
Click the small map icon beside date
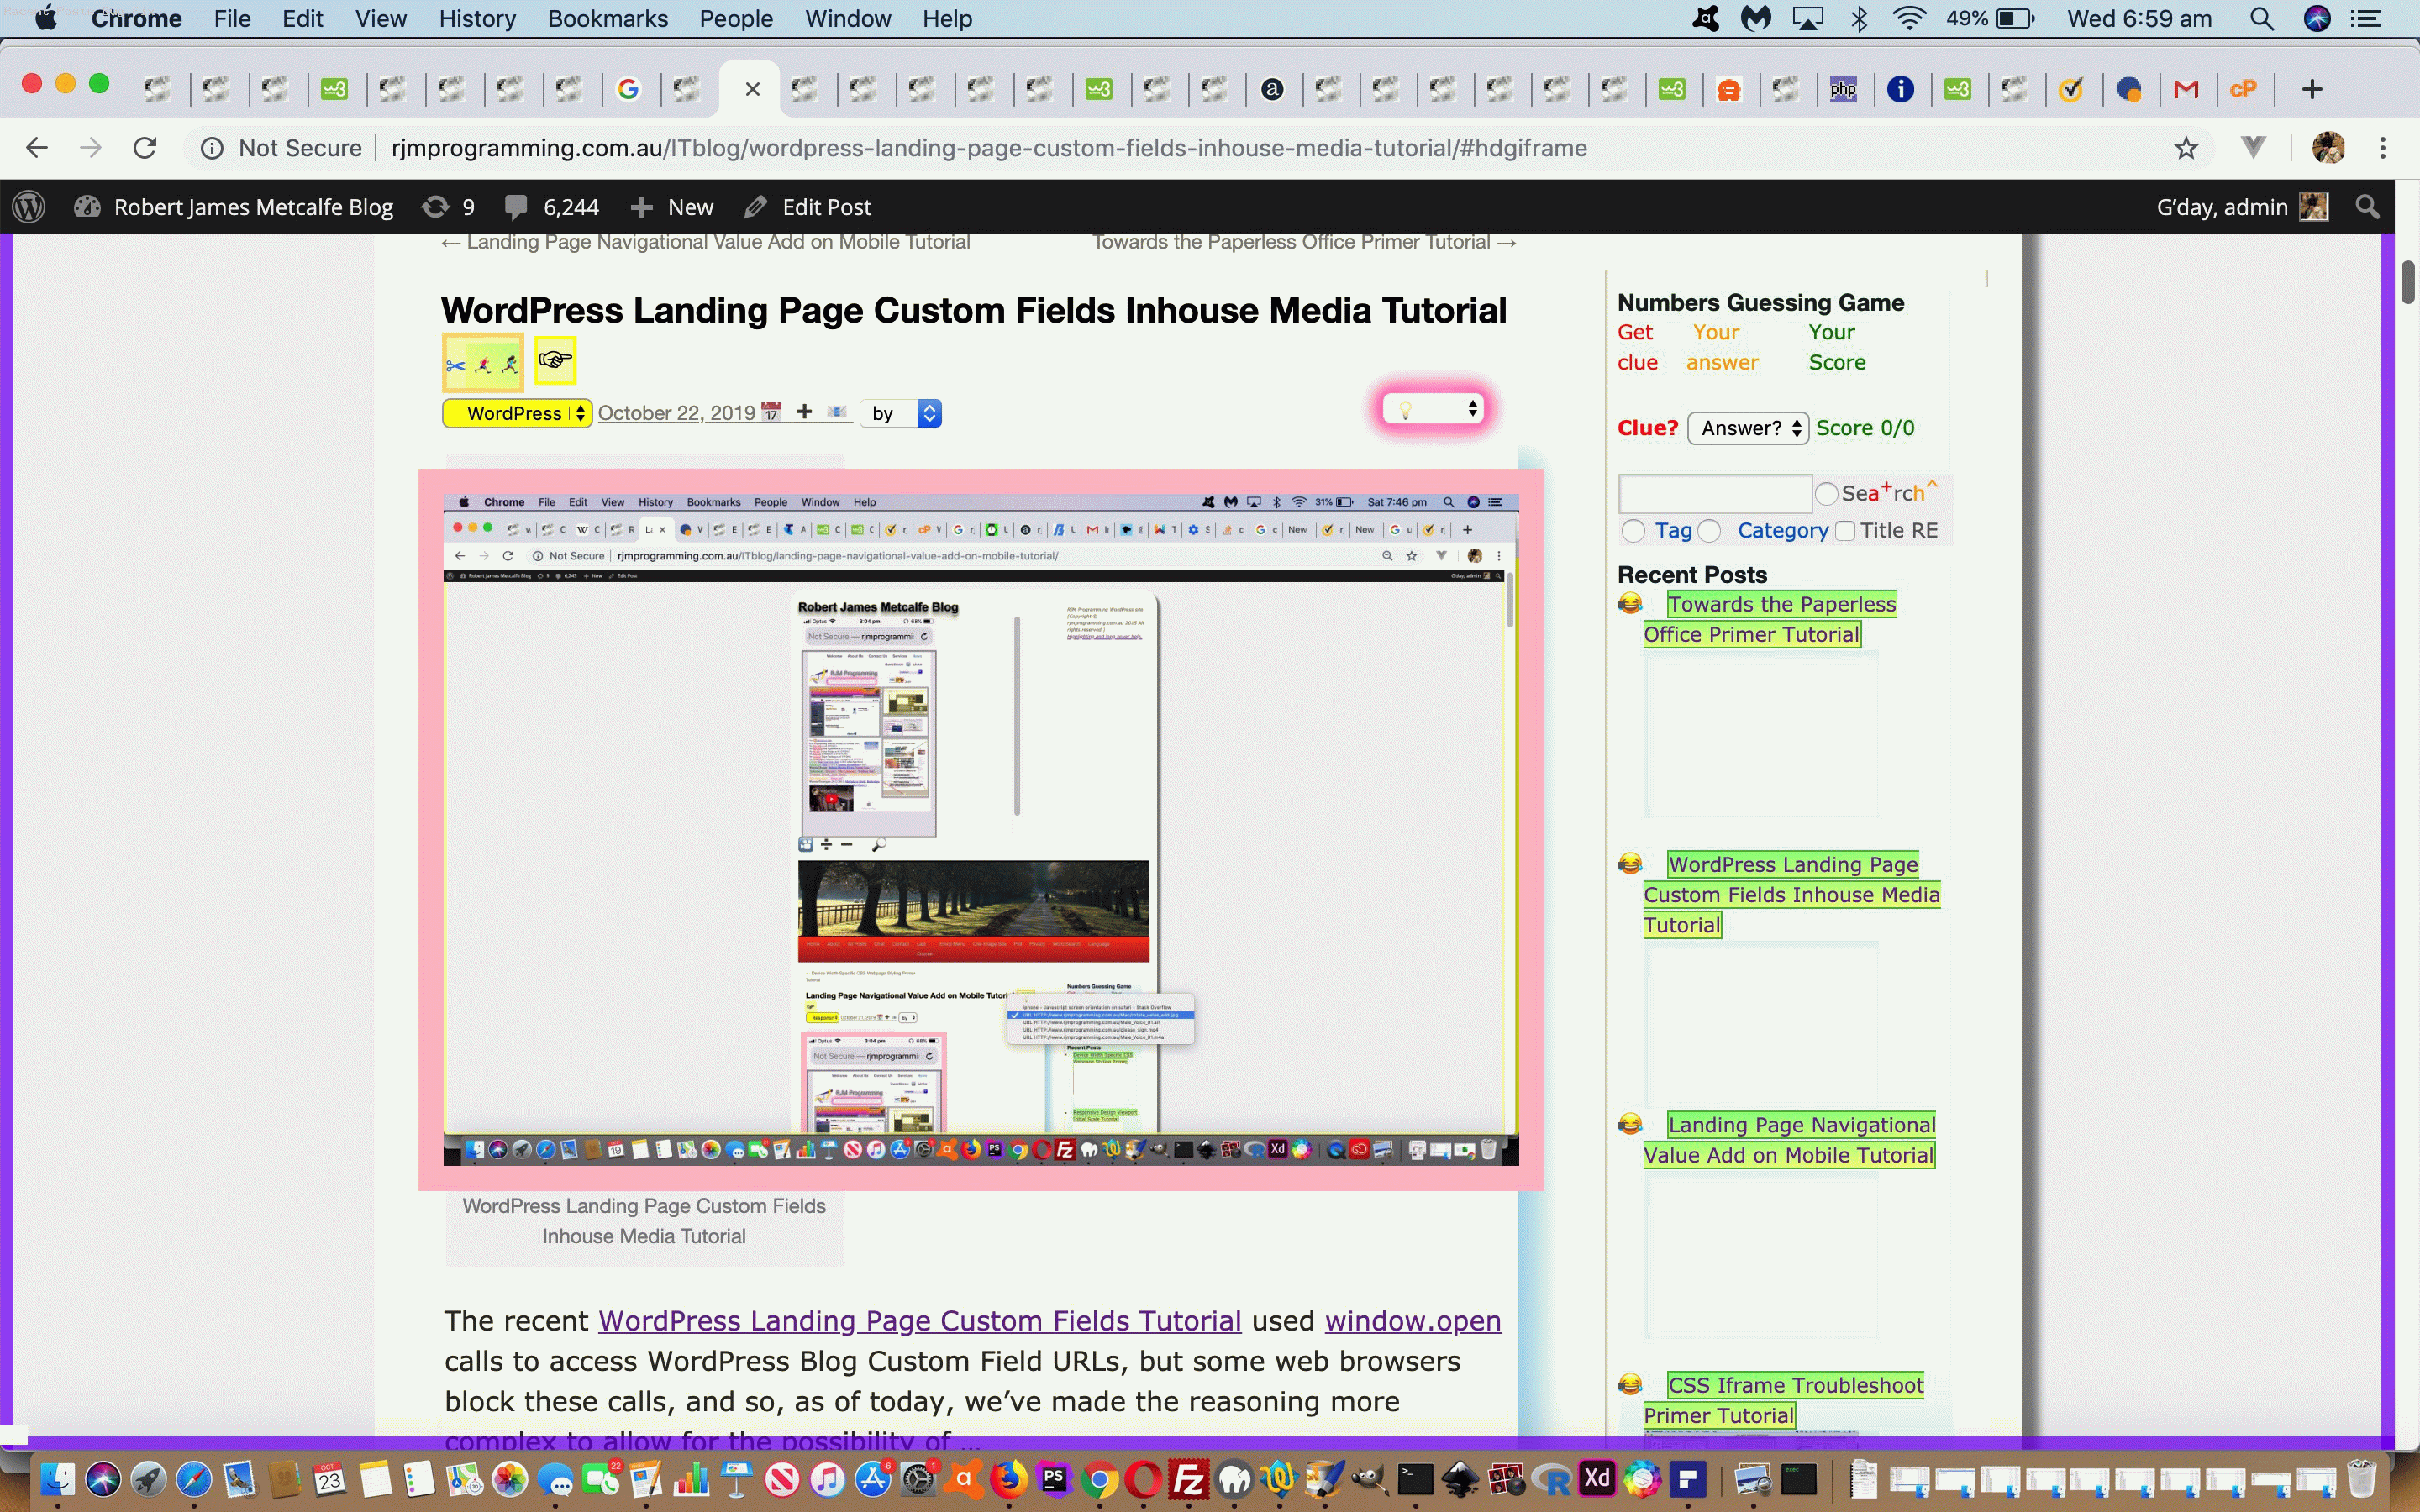(837, 412)
